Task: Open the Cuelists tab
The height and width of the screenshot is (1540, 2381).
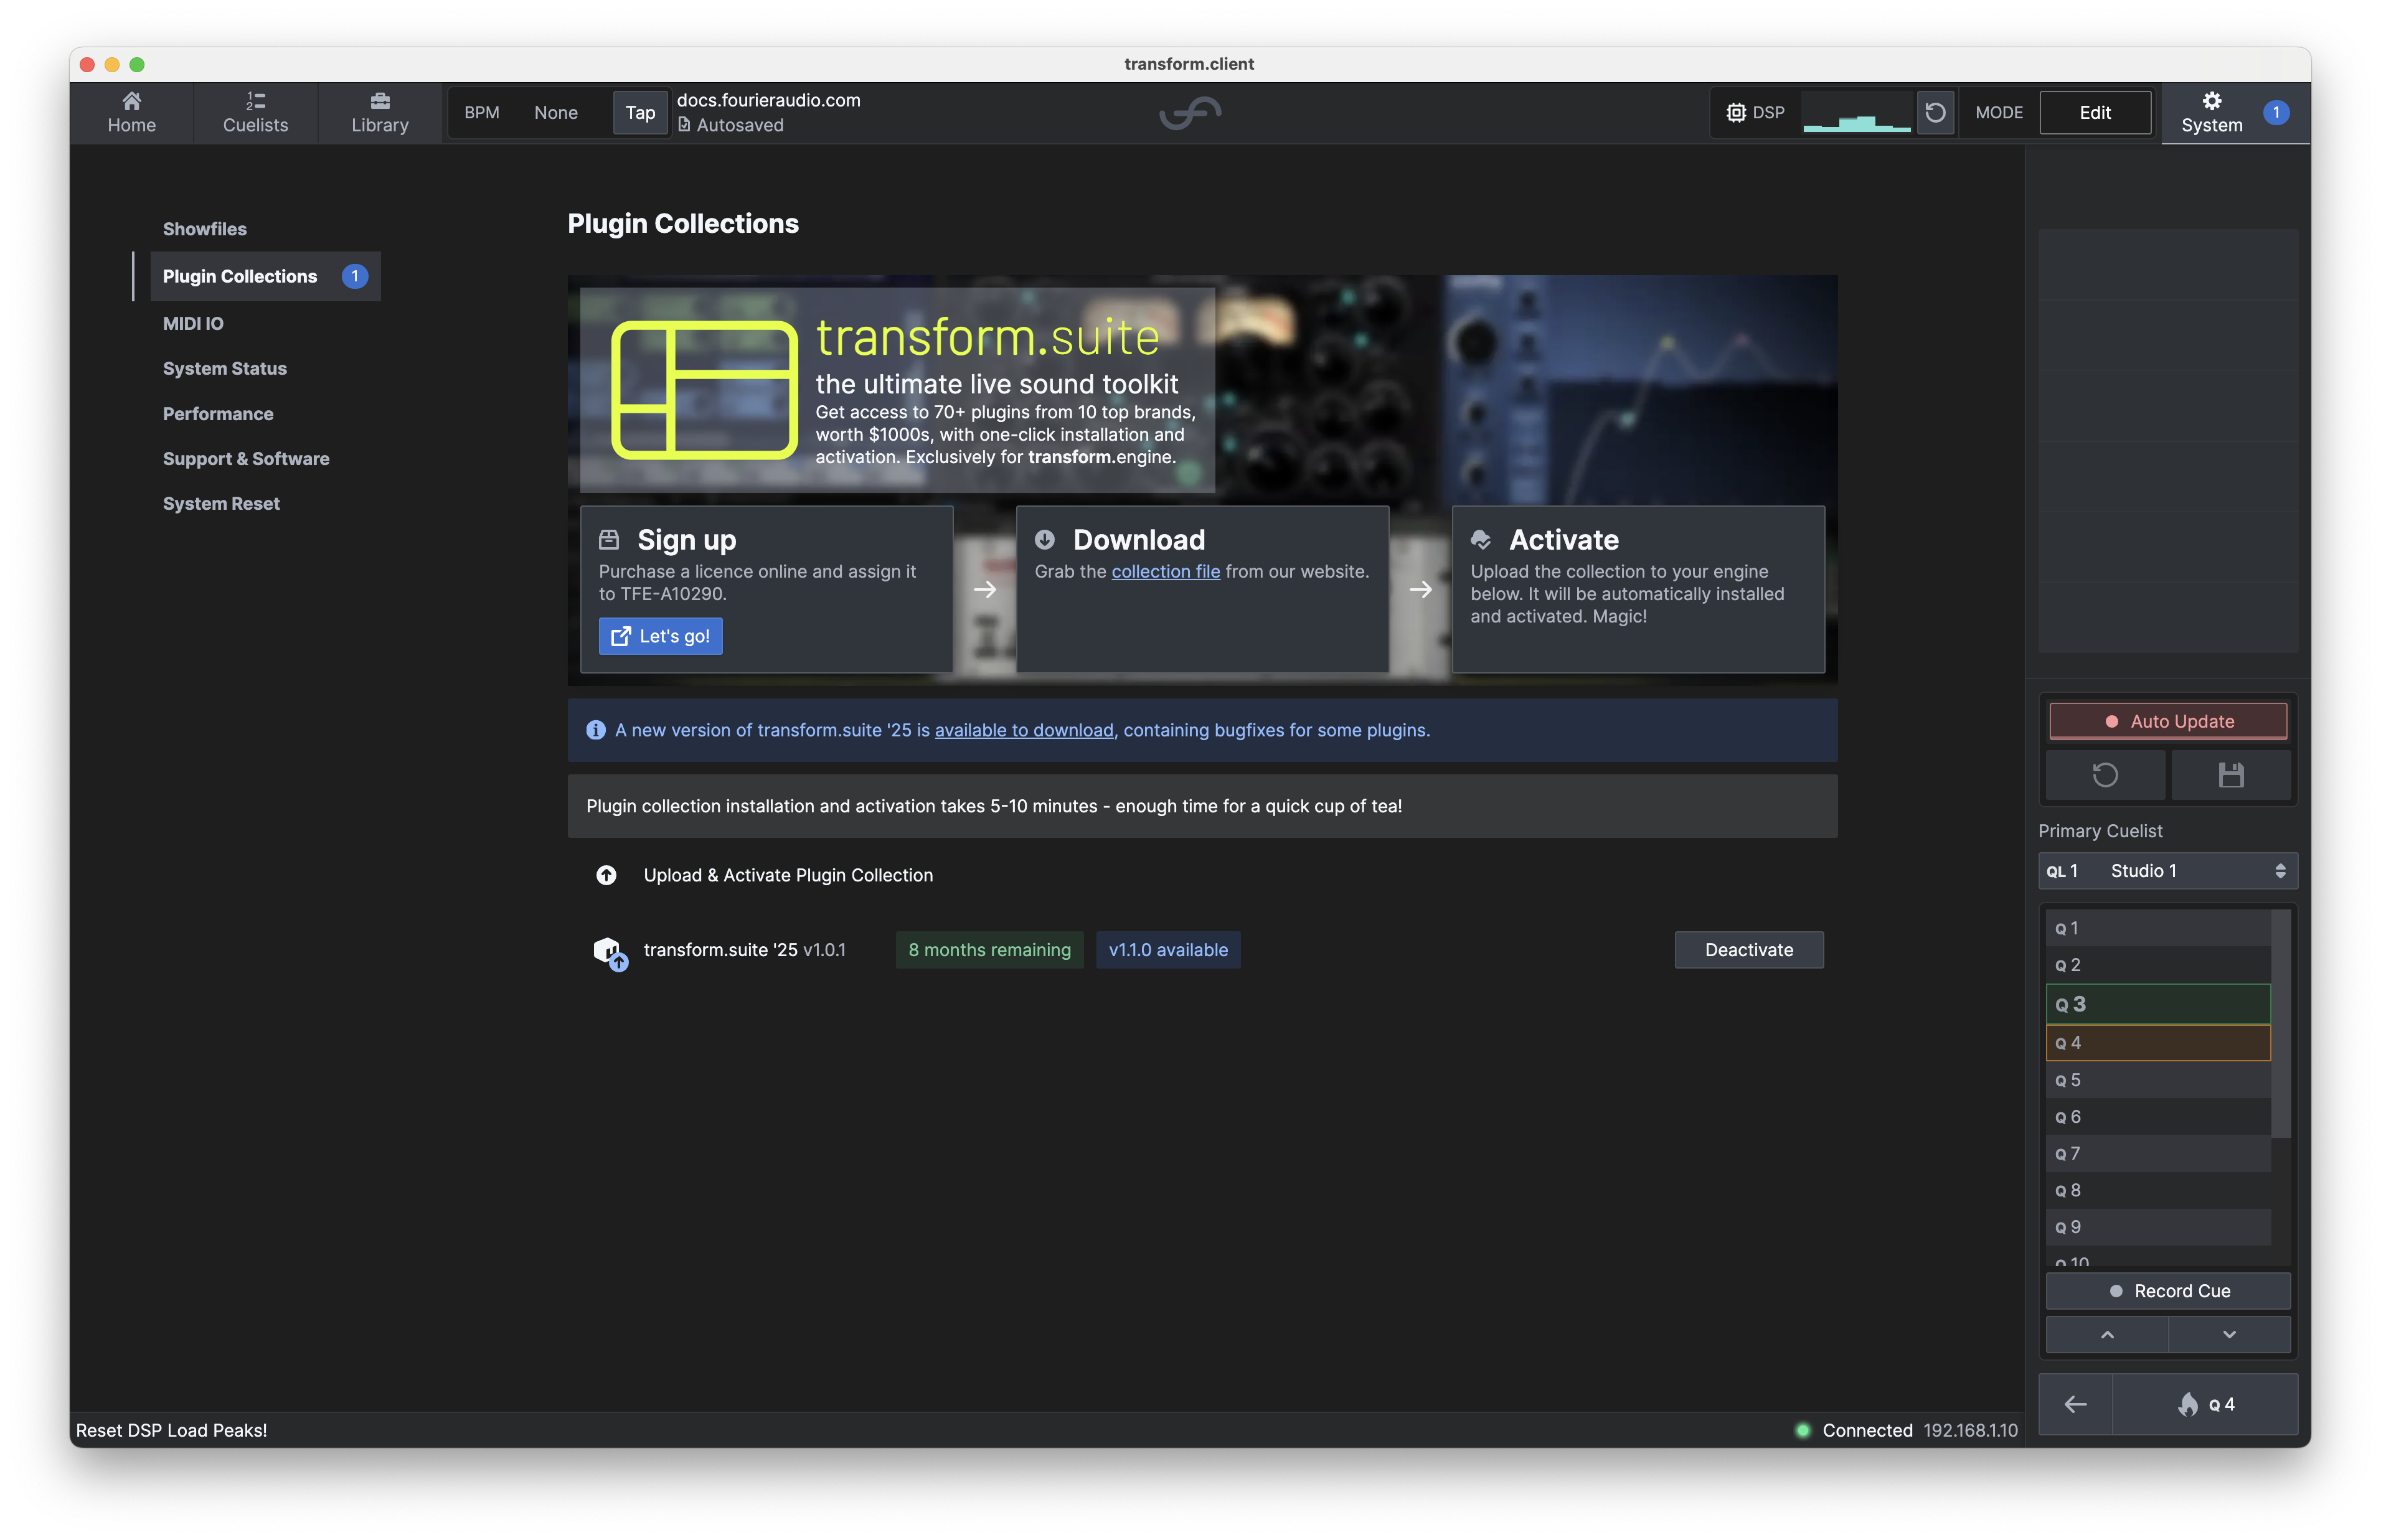Action: point(255,112)
